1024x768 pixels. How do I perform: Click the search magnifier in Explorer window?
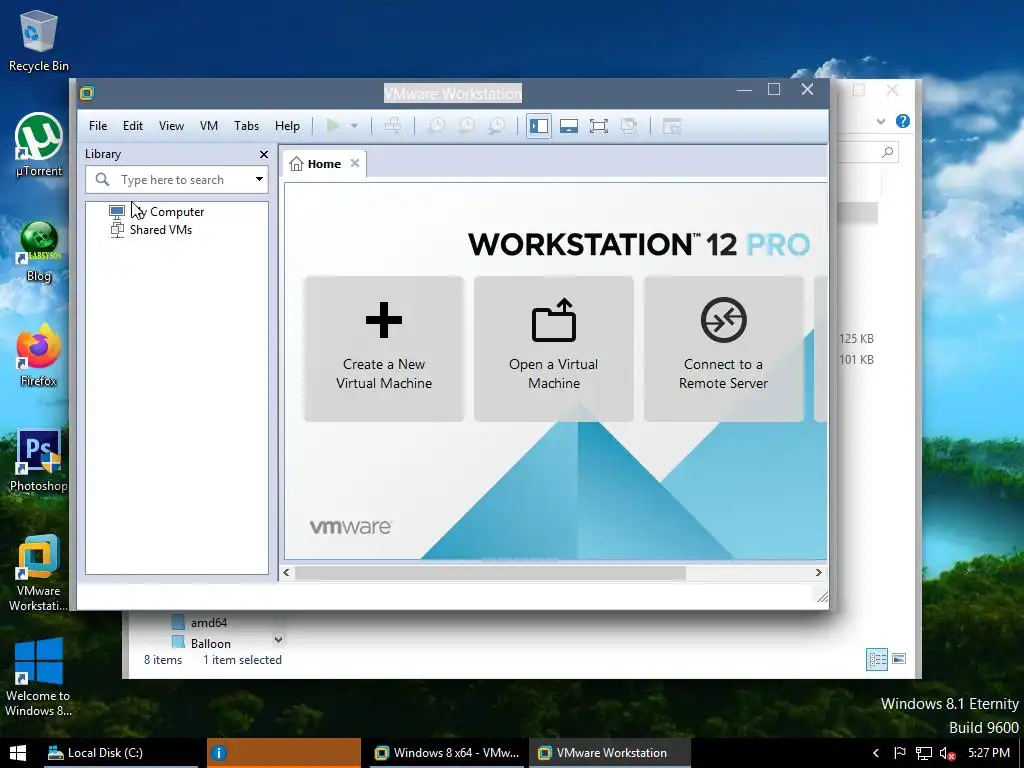click(x=888, y=152)
